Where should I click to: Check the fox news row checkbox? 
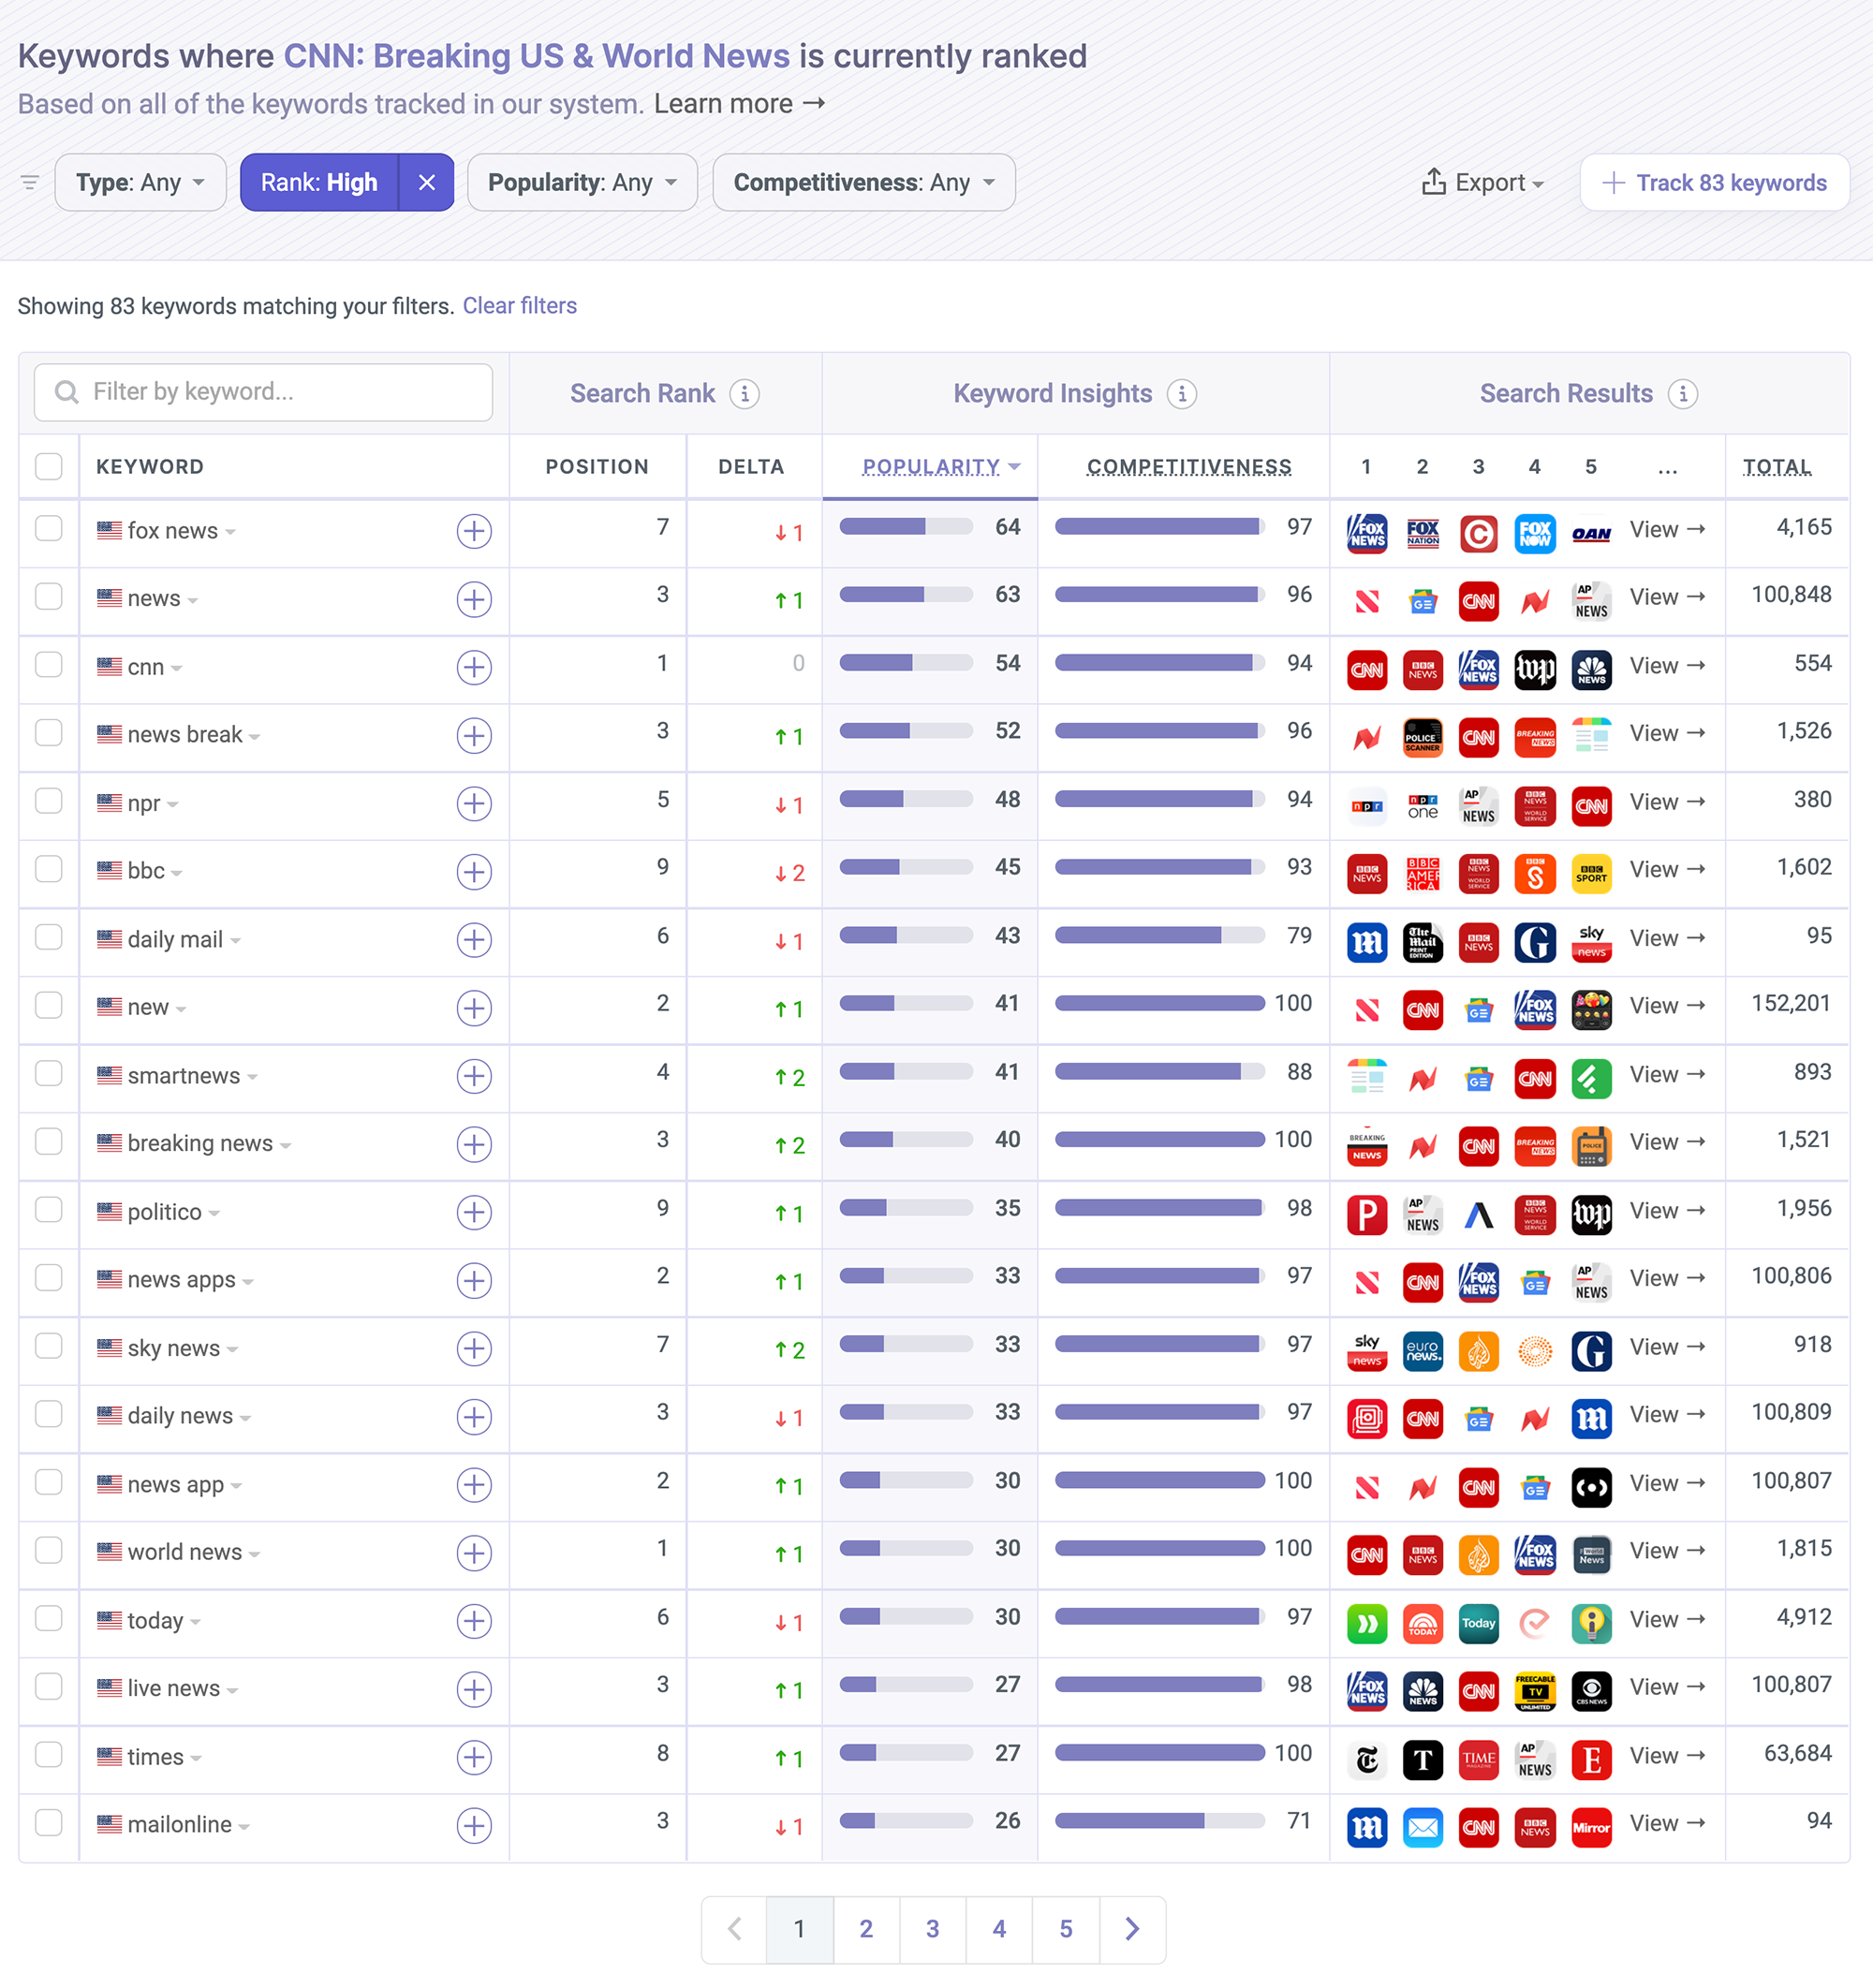click(x=48, y=528)
